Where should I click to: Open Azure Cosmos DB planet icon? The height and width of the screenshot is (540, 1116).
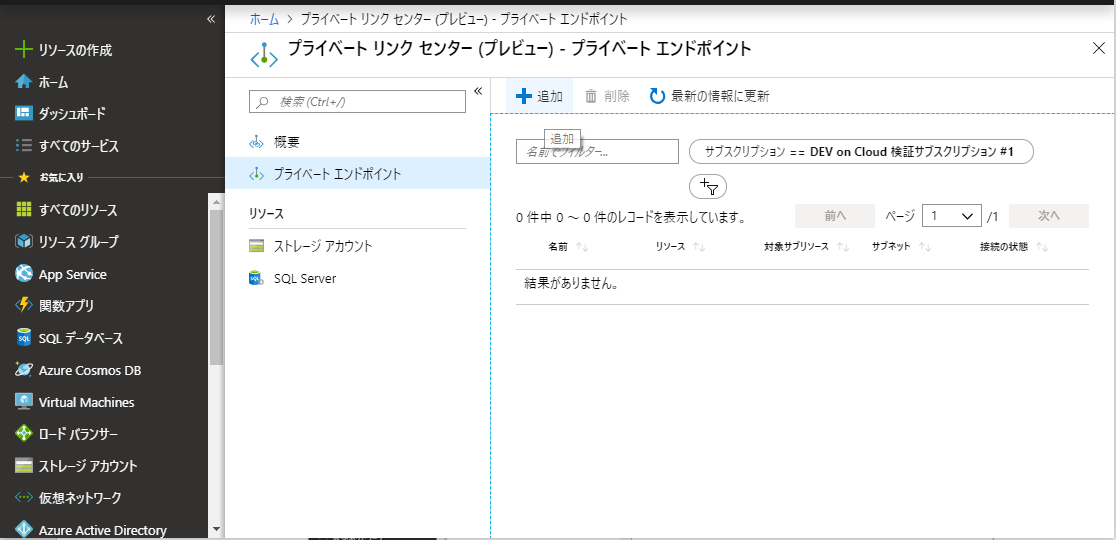pos(24,370)
